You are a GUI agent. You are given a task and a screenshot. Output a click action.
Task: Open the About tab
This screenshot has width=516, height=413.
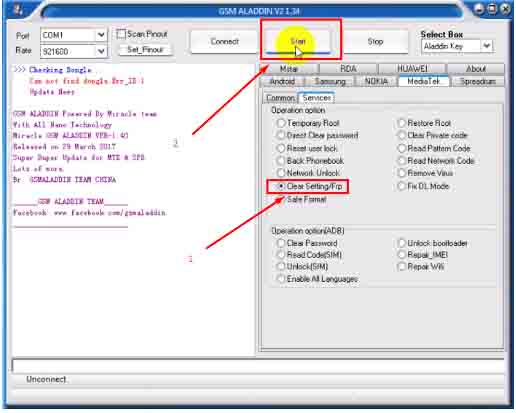[x=476, y=69]
